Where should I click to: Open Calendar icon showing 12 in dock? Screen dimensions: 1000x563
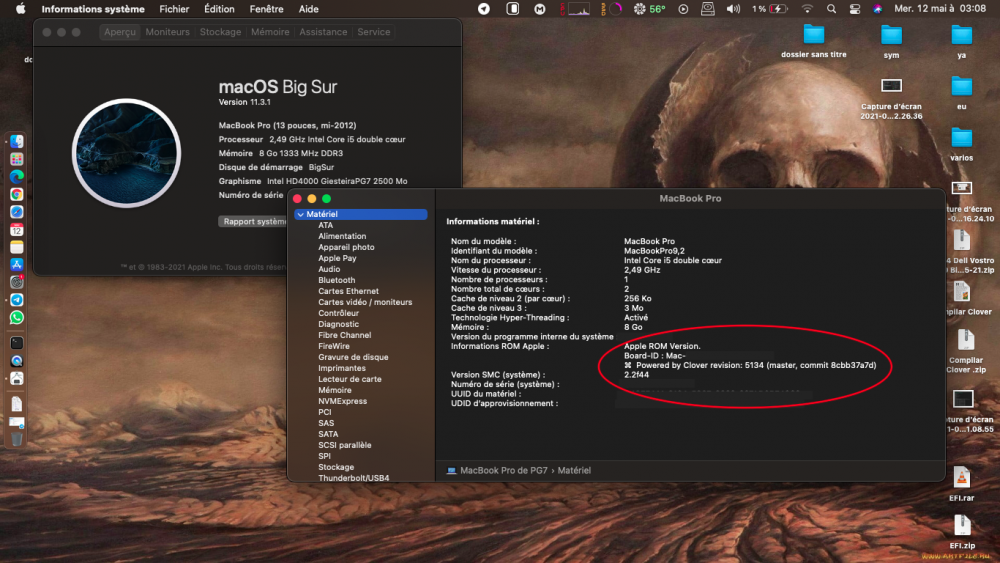[17, 230]
